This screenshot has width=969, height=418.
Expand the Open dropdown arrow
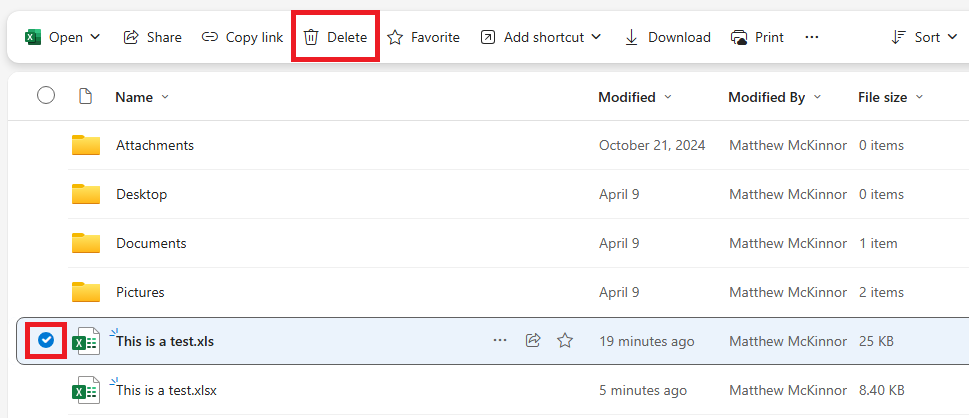tap(96, 37)
